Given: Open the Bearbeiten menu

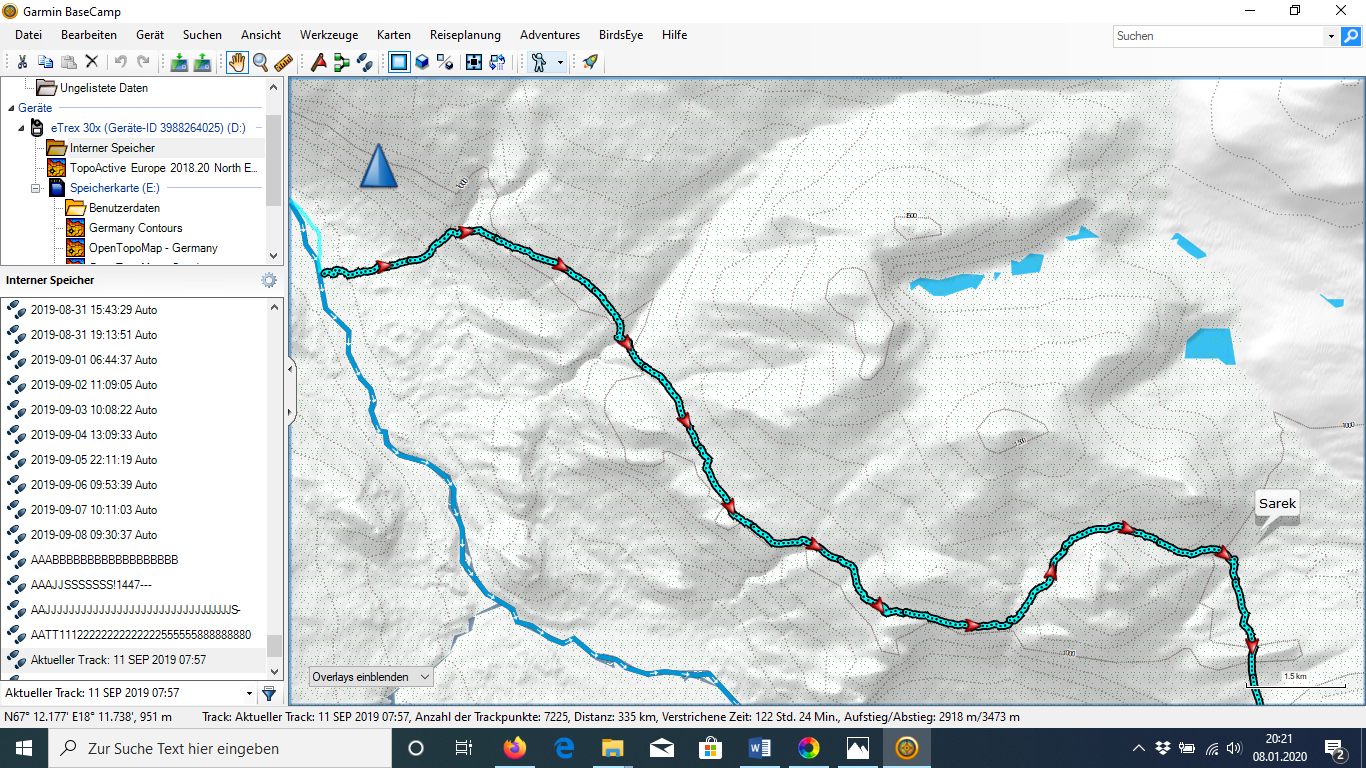Looking at the screenshot, I should pos(89,35).
